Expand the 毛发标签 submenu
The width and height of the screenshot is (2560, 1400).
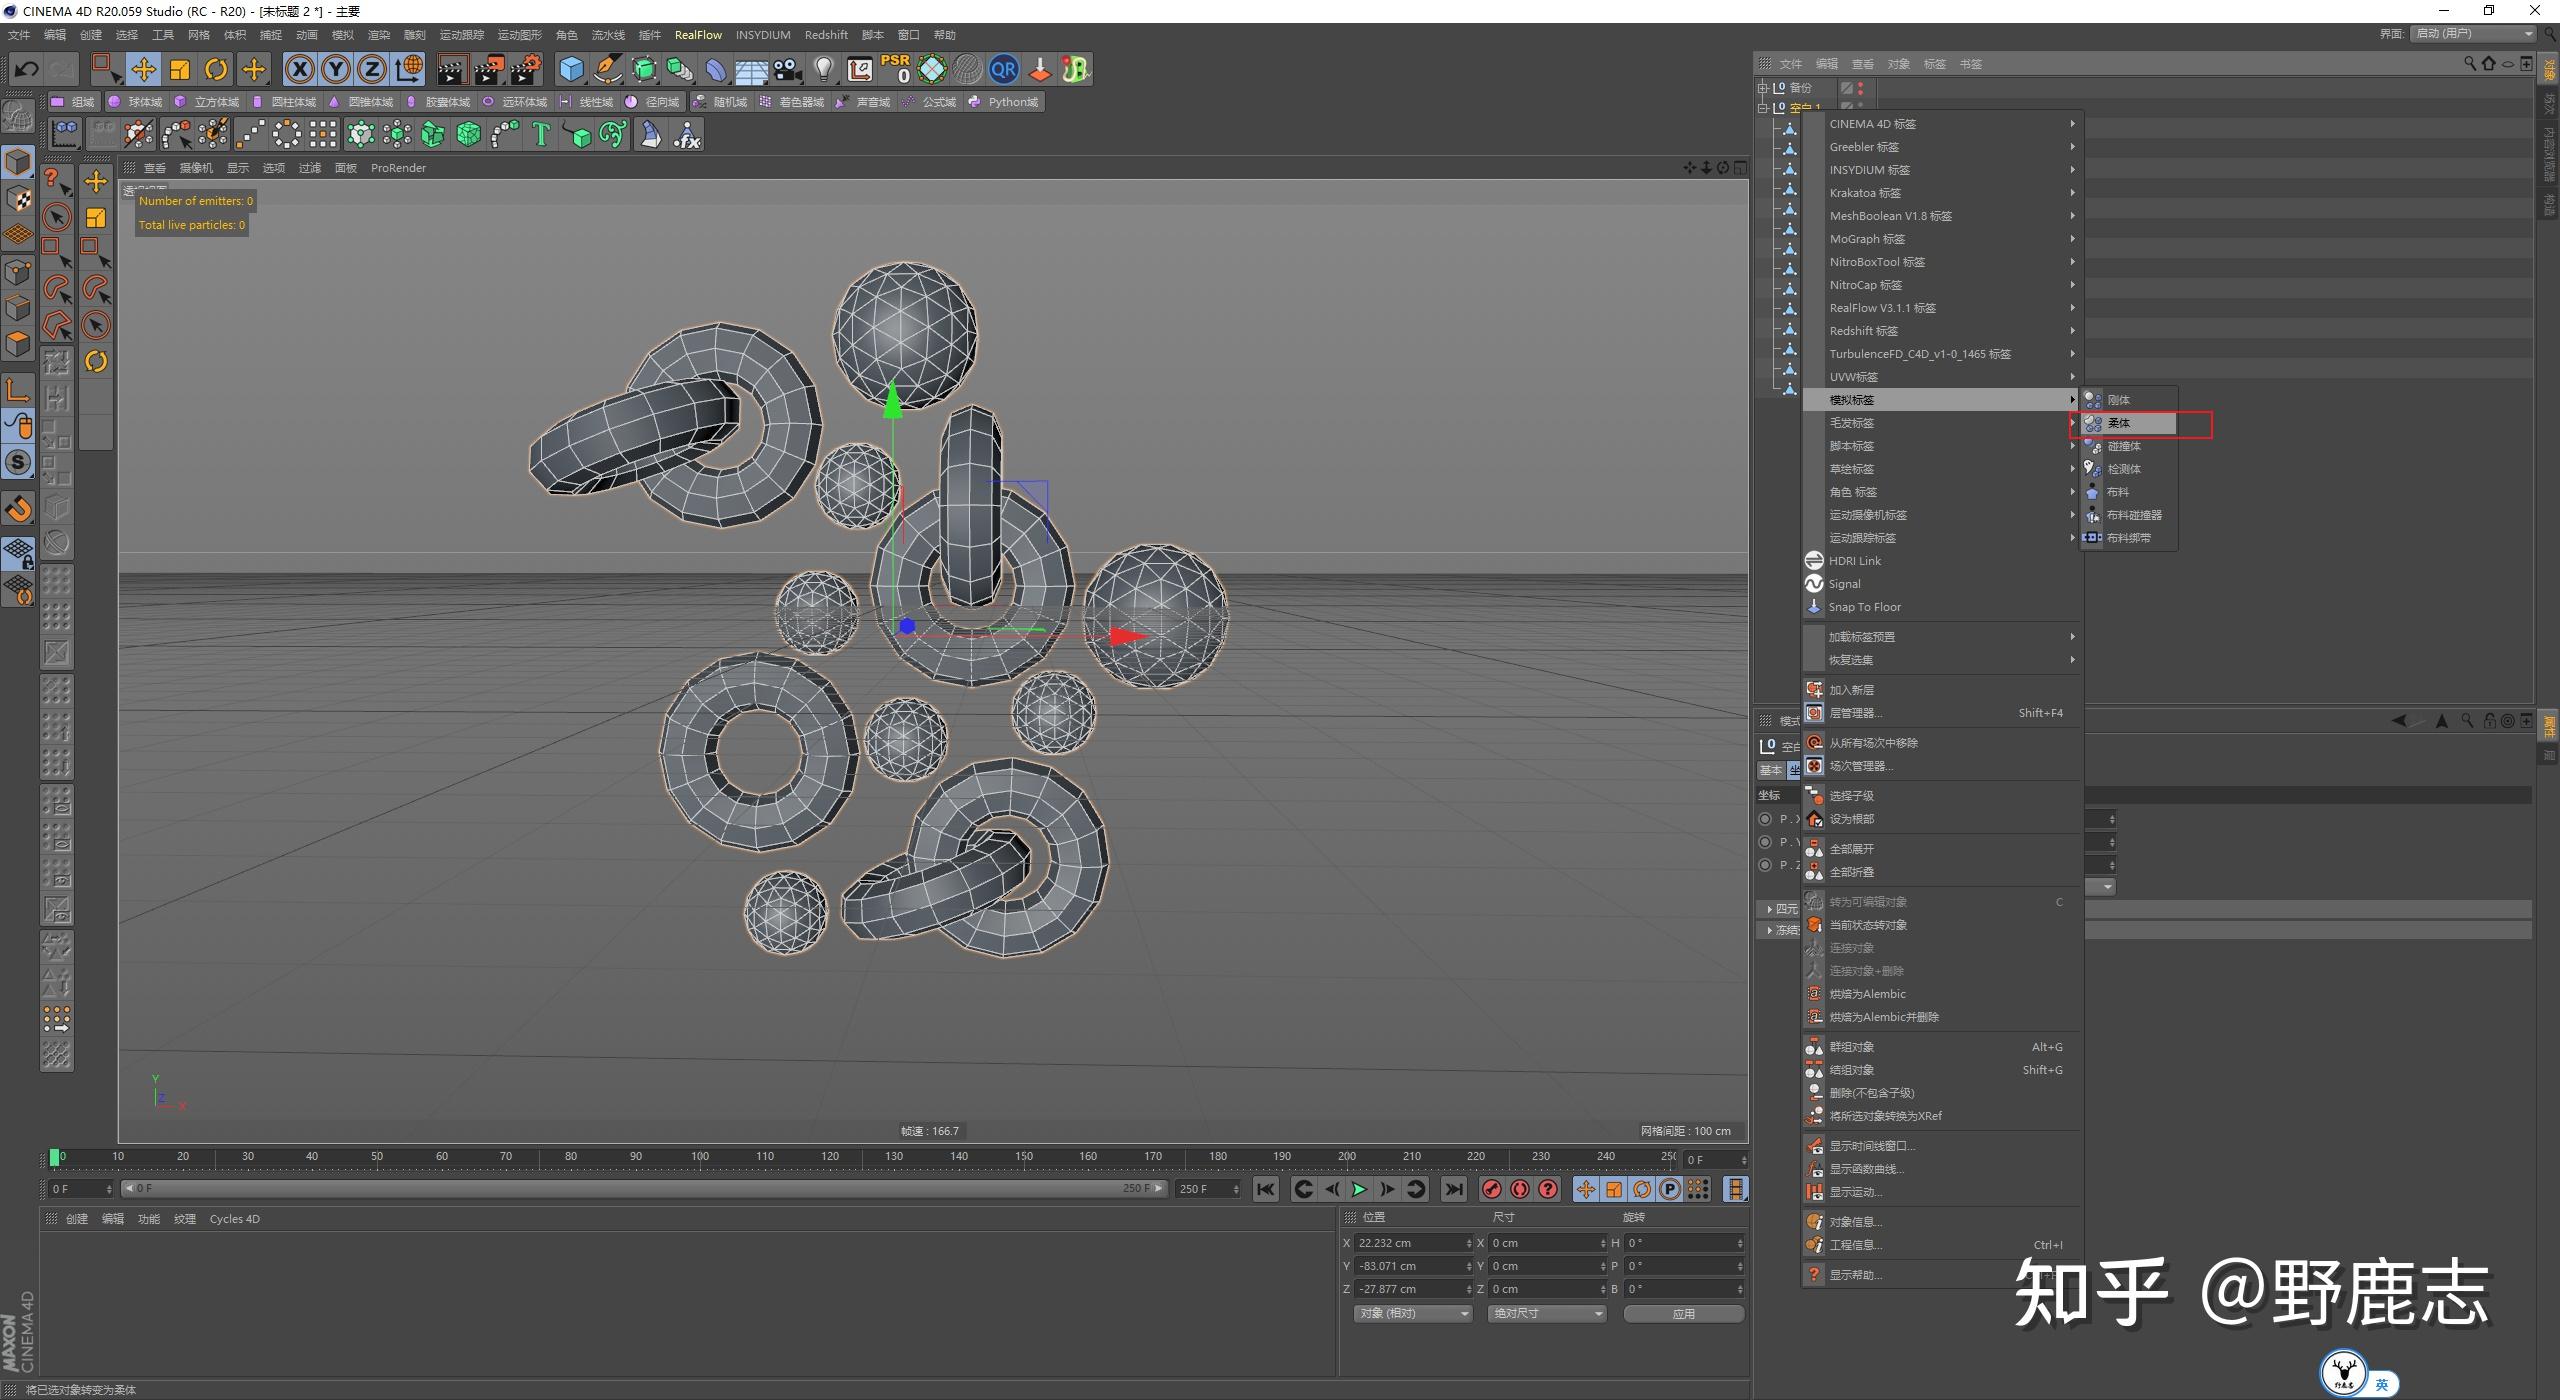[x=1943, y=423]
